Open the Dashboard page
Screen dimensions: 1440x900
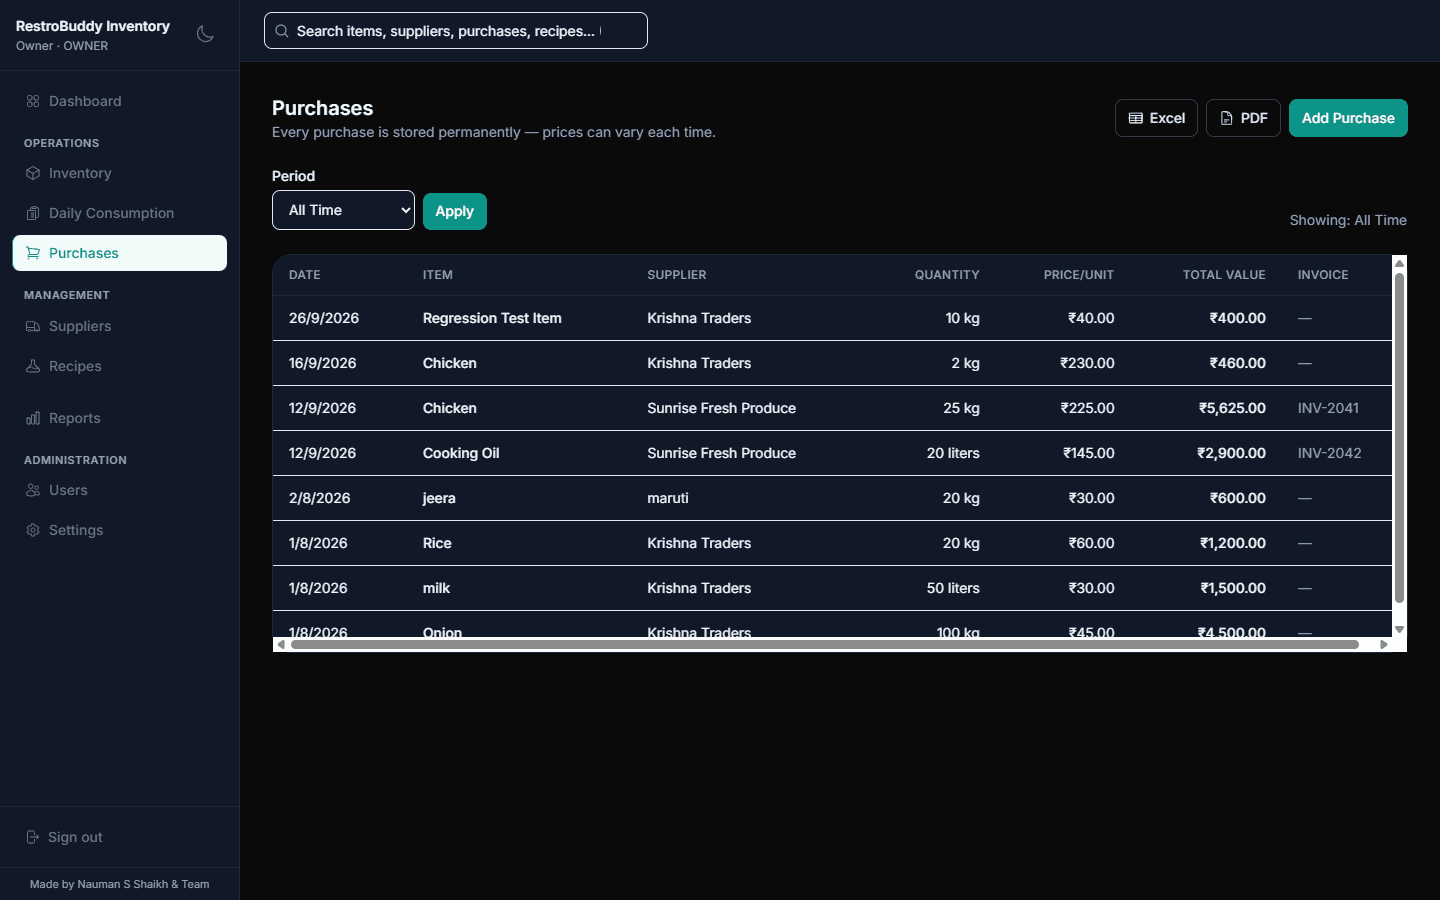coord(120,101)
